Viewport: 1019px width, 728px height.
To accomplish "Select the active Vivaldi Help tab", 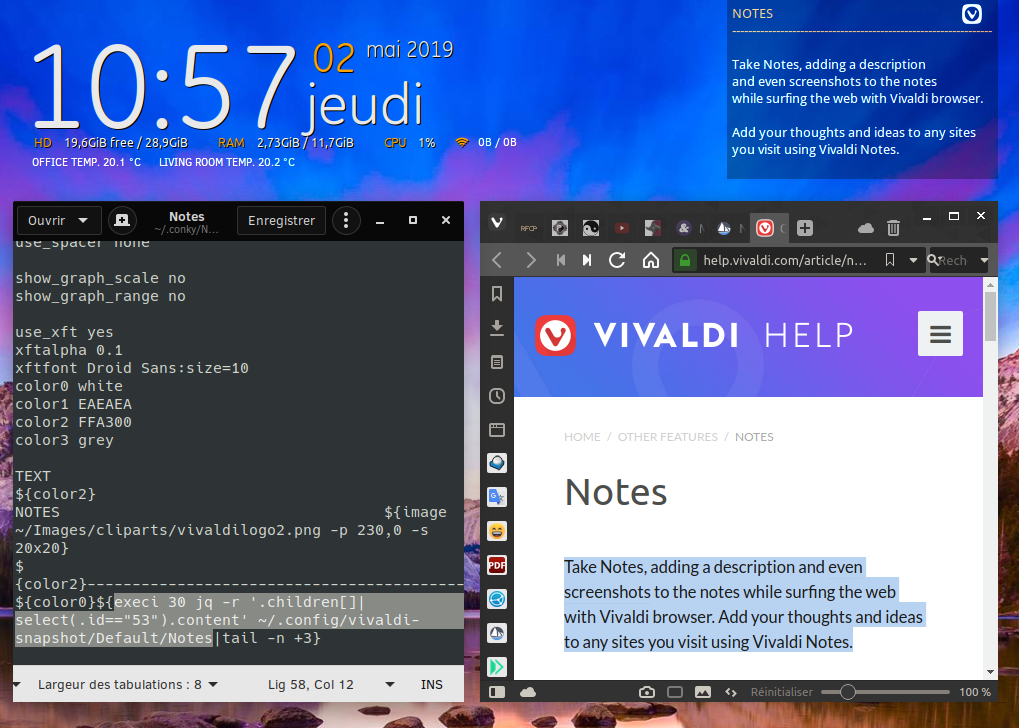I will (x=769, y=228).
